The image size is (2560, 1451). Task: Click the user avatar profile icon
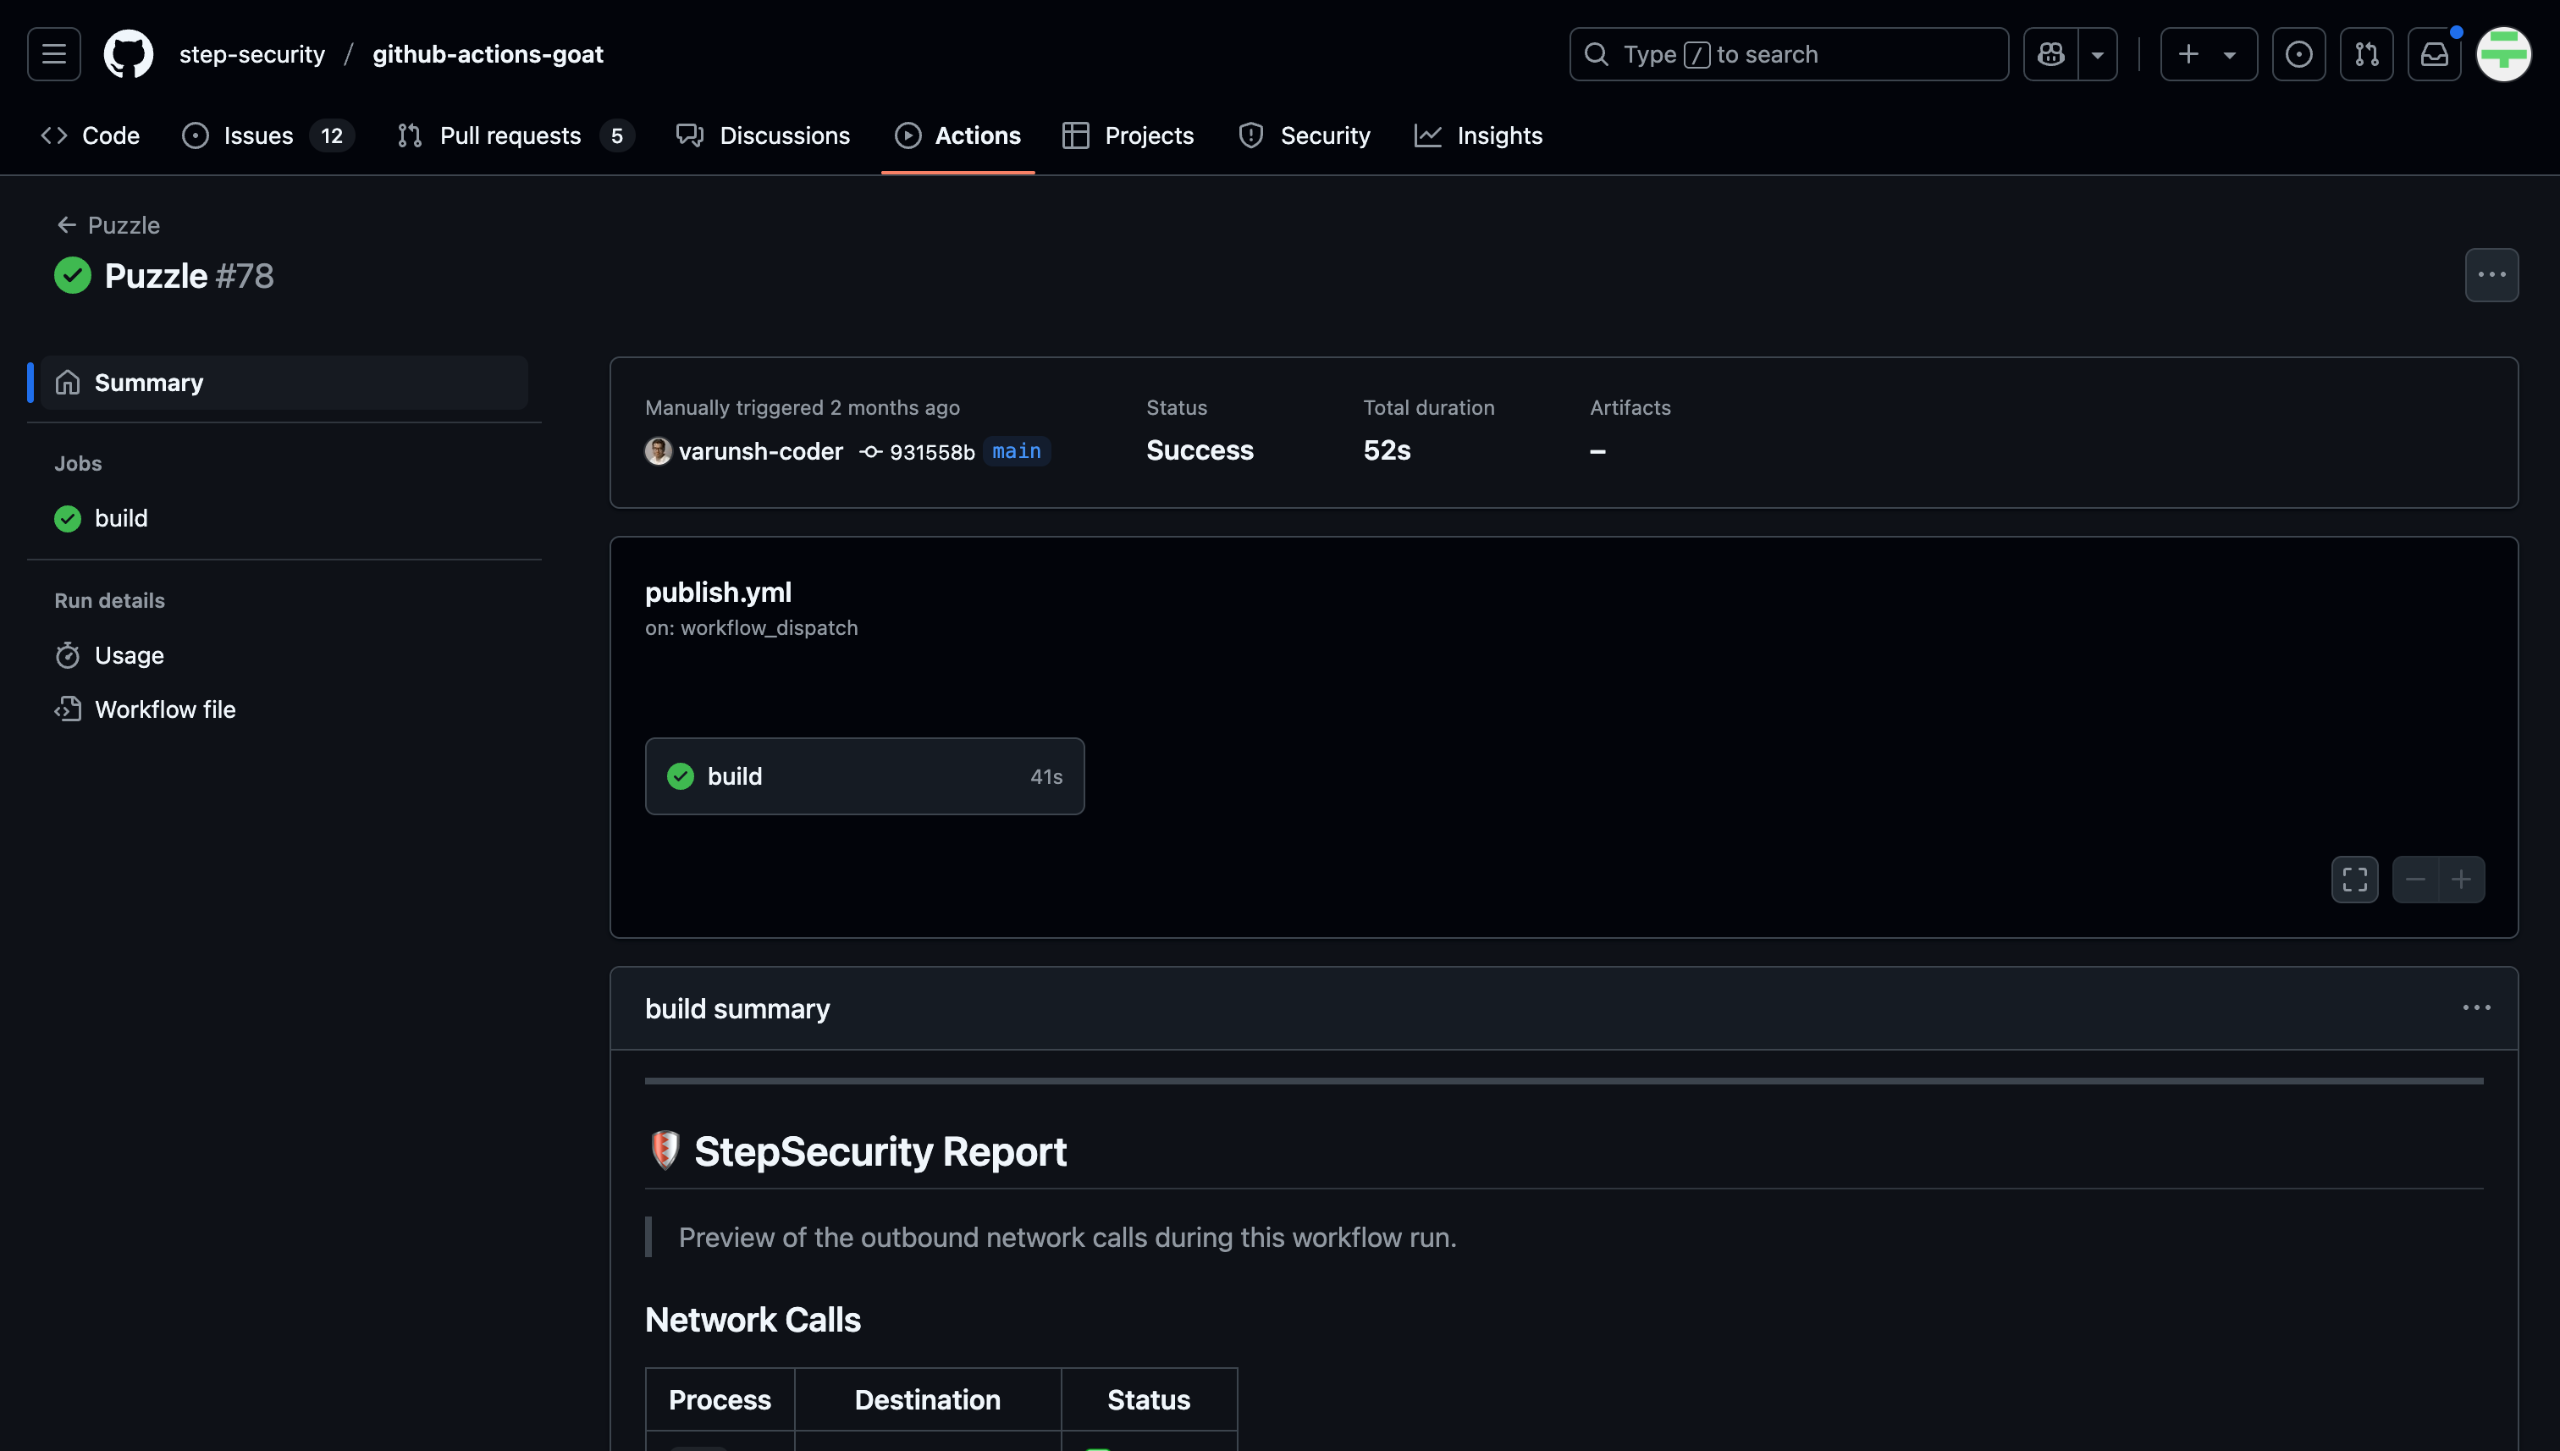[2503, 54]
